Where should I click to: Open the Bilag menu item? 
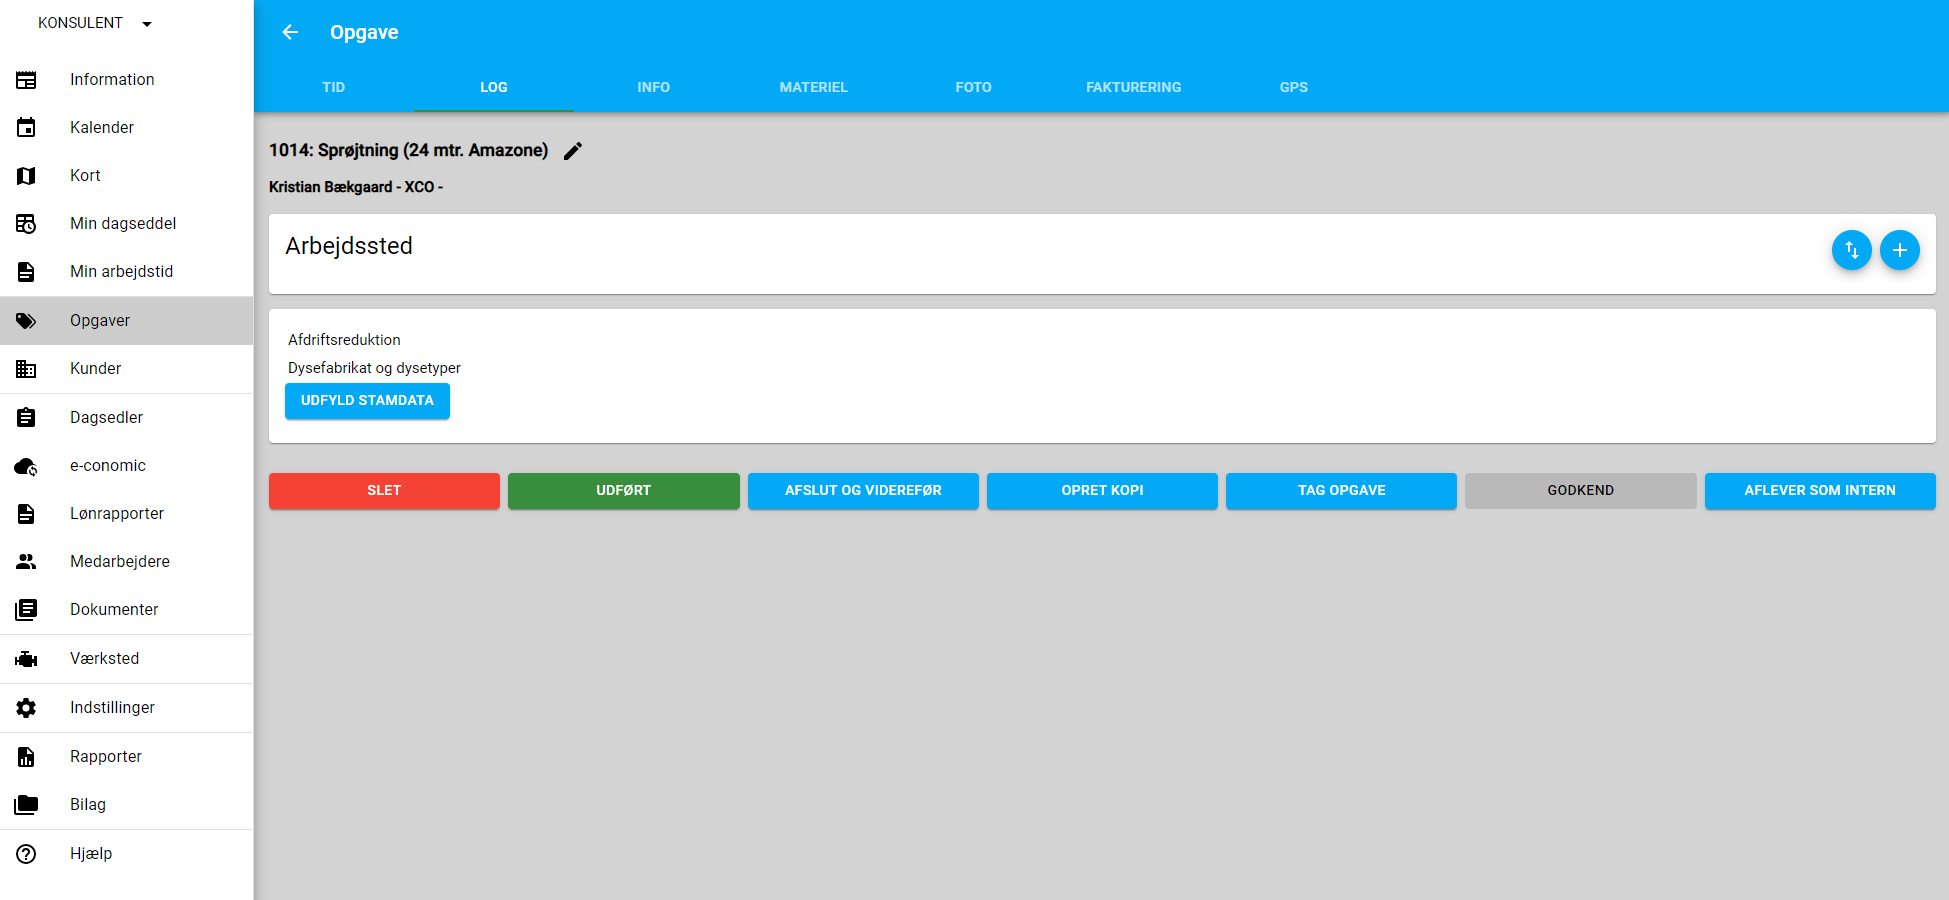(x=126, y=805)
